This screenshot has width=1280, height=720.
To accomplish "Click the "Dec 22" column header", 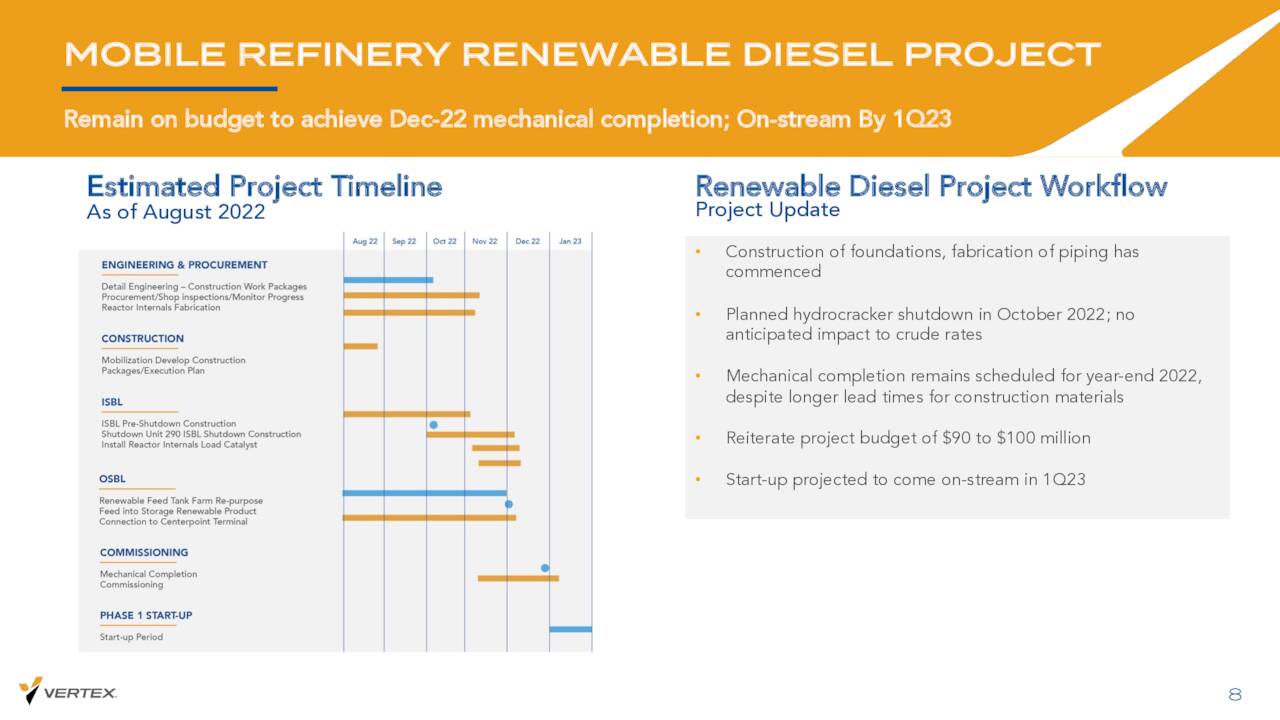I will click(x=528, y=241).
